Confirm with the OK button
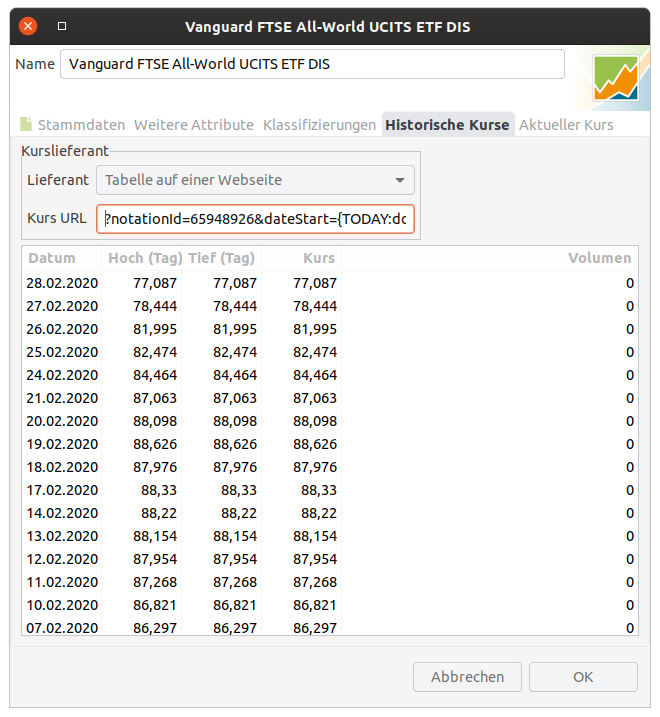 [583, 677]
